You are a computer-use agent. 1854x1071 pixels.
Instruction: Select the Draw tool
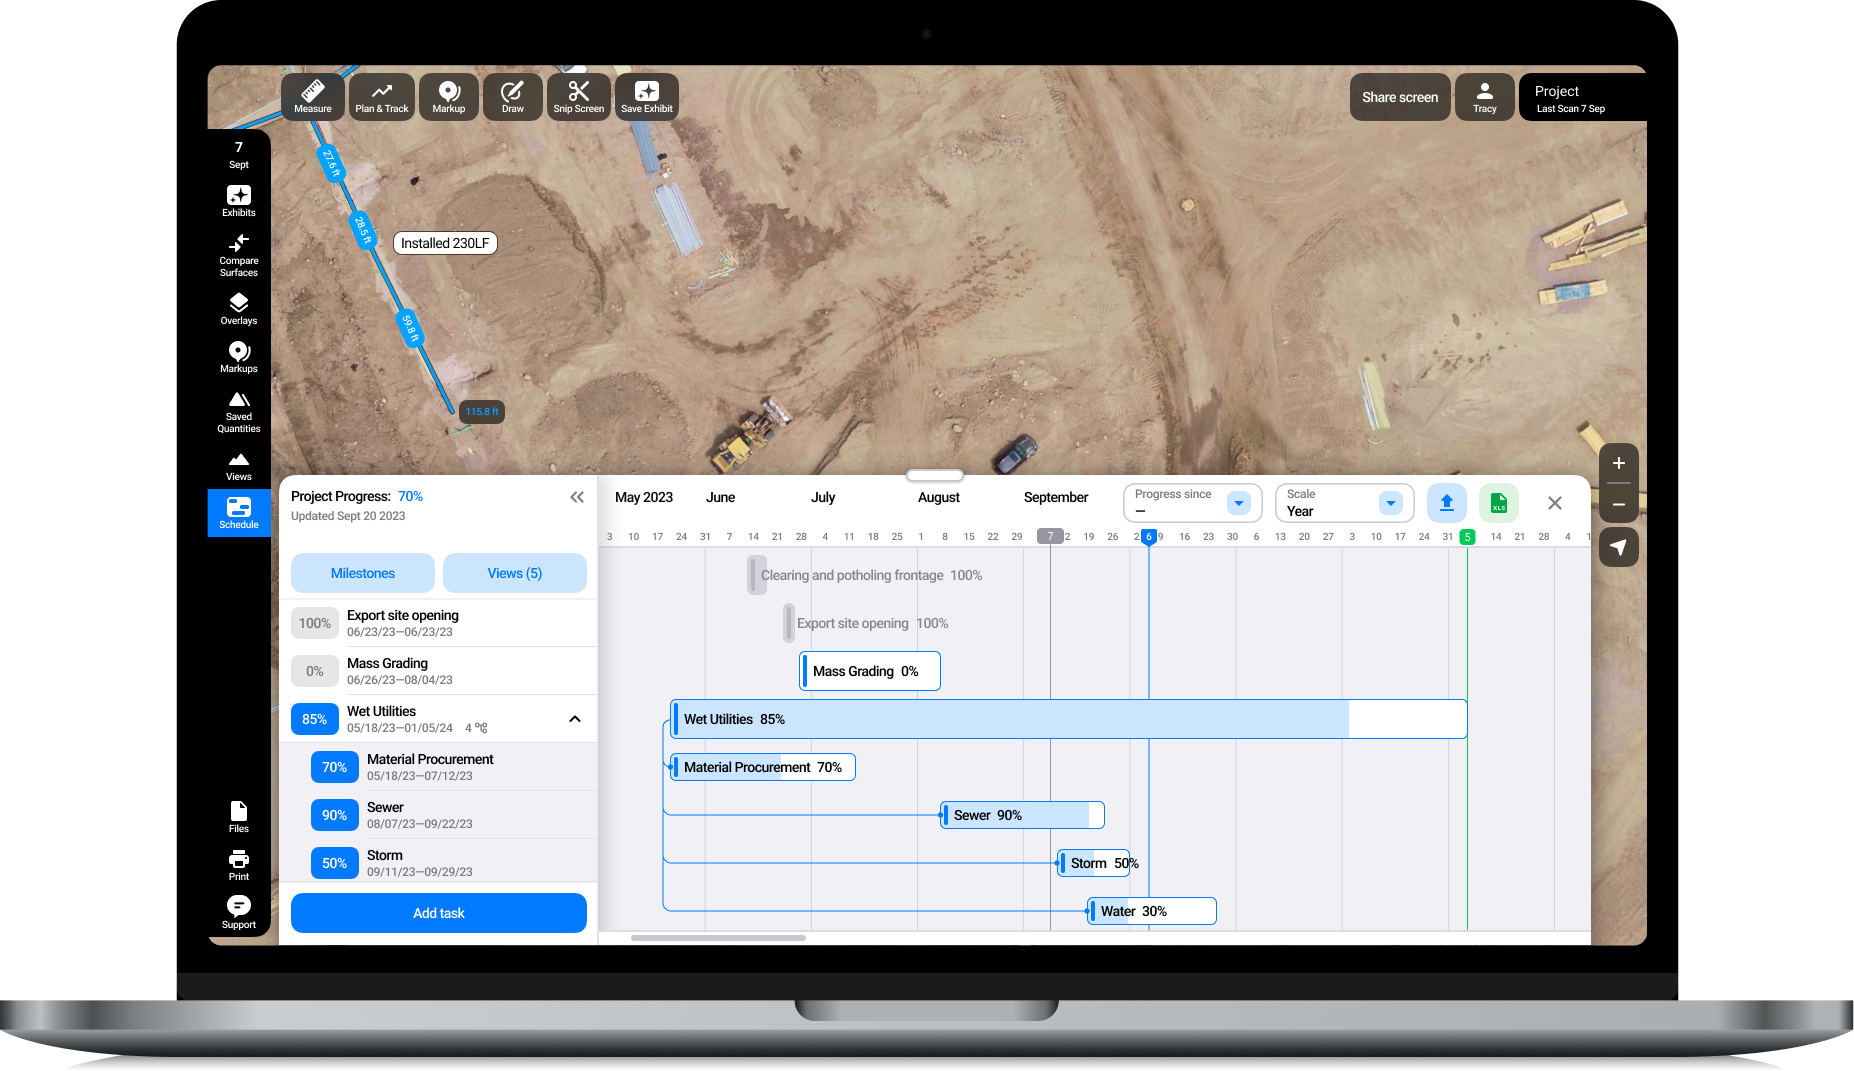[512, 96]
